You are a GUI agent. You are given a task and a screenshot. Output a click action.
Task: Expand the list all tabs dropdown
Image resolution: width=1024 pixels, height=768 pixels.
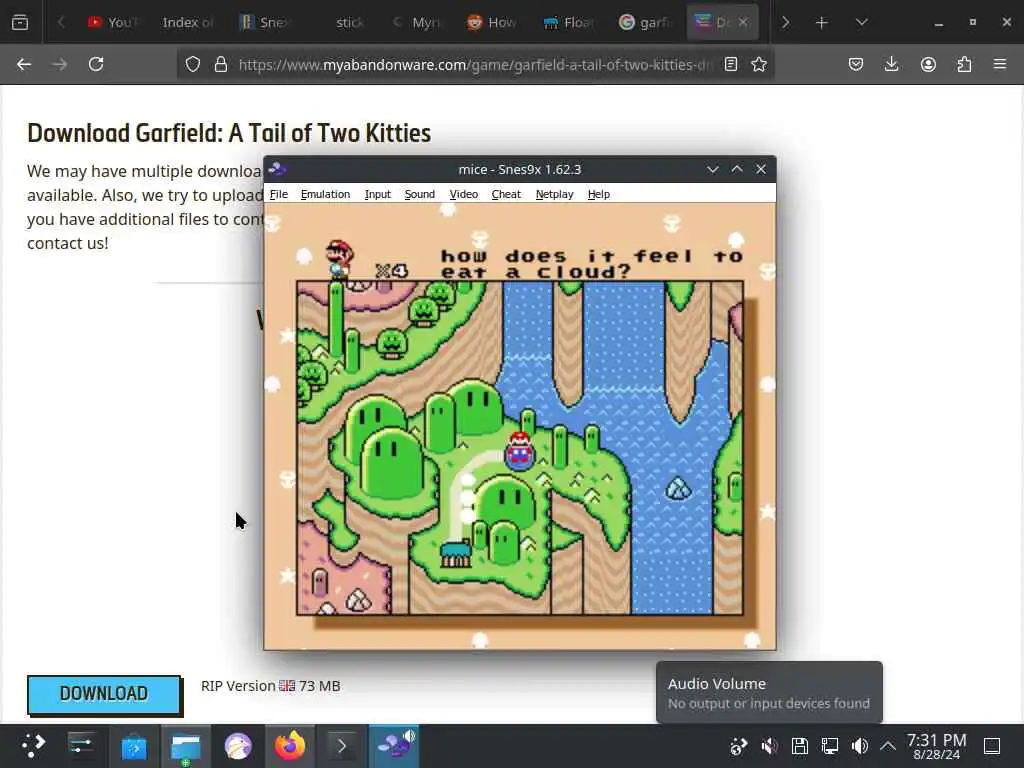click(x=861, y=22)
